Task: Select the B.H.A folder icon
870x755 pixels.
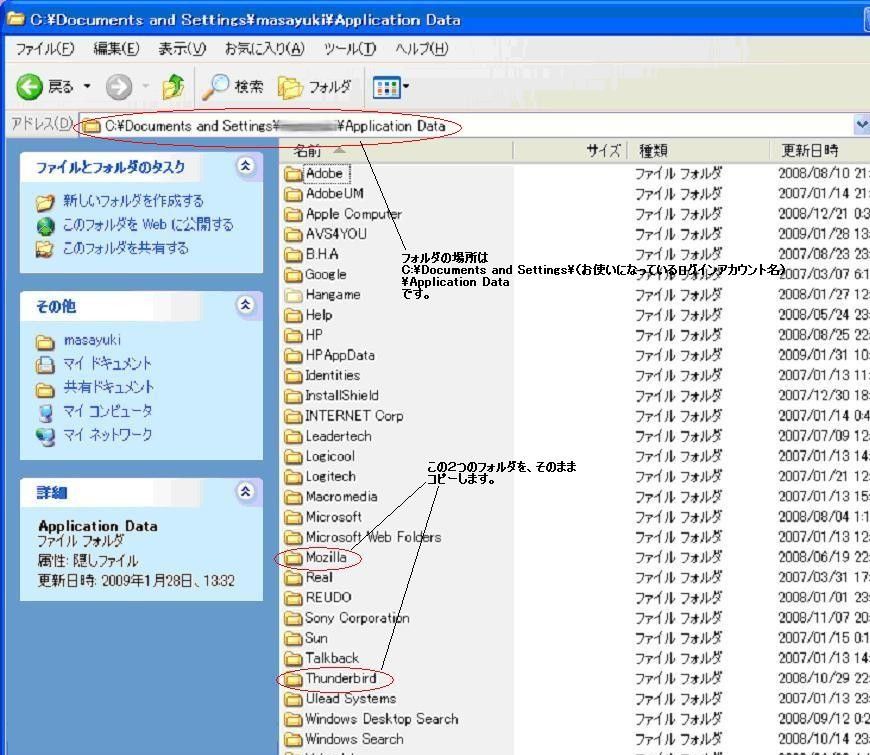Action: pyautogui.click(x=294, y=255)
